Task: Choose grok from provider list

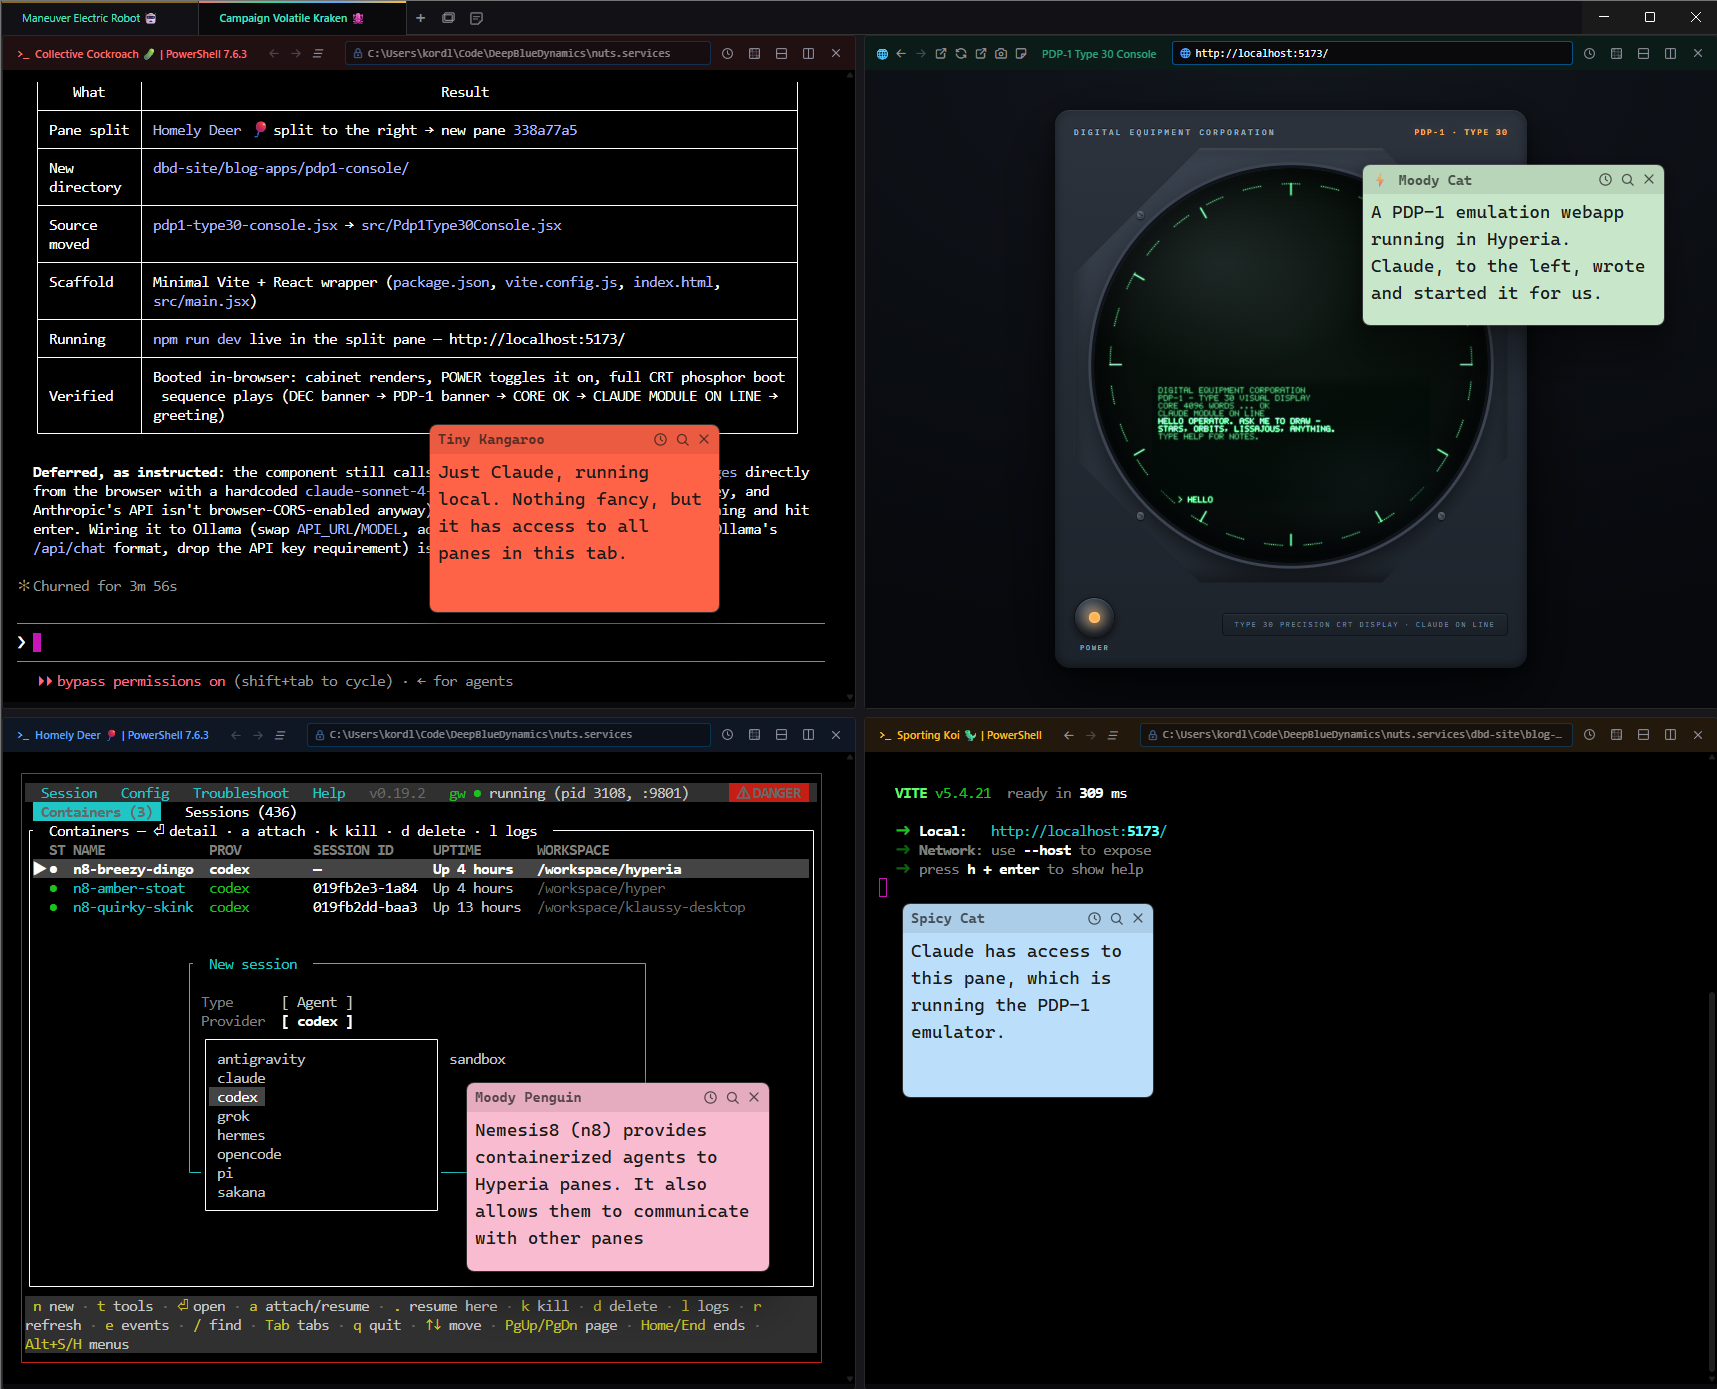Action: coord(233,1116)
